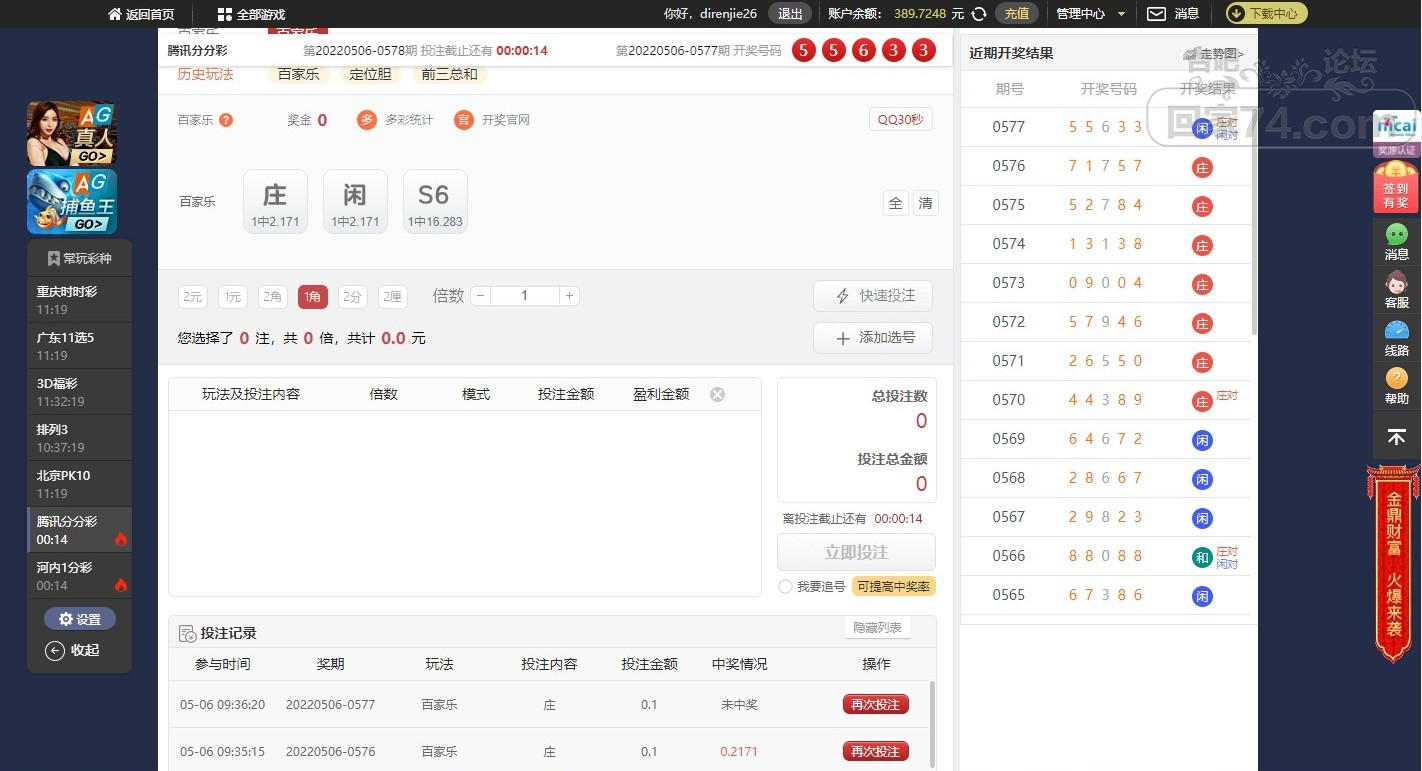Open AG真人 live casino banner

click(72, 133)
